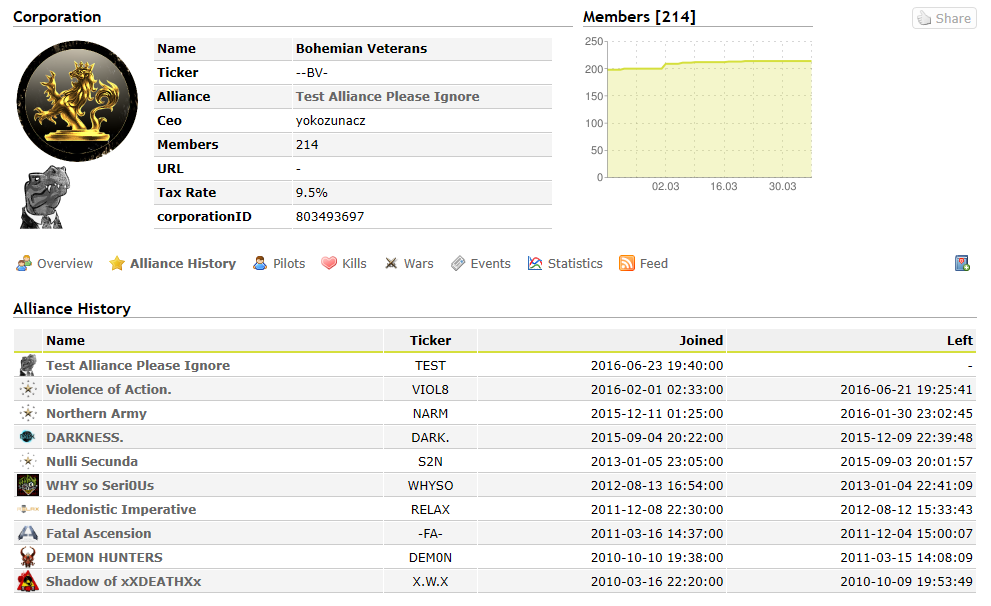Click the T-Rex alliance logo under corporation logo
This screenshot has width=991, height=606.
point(45,197)
